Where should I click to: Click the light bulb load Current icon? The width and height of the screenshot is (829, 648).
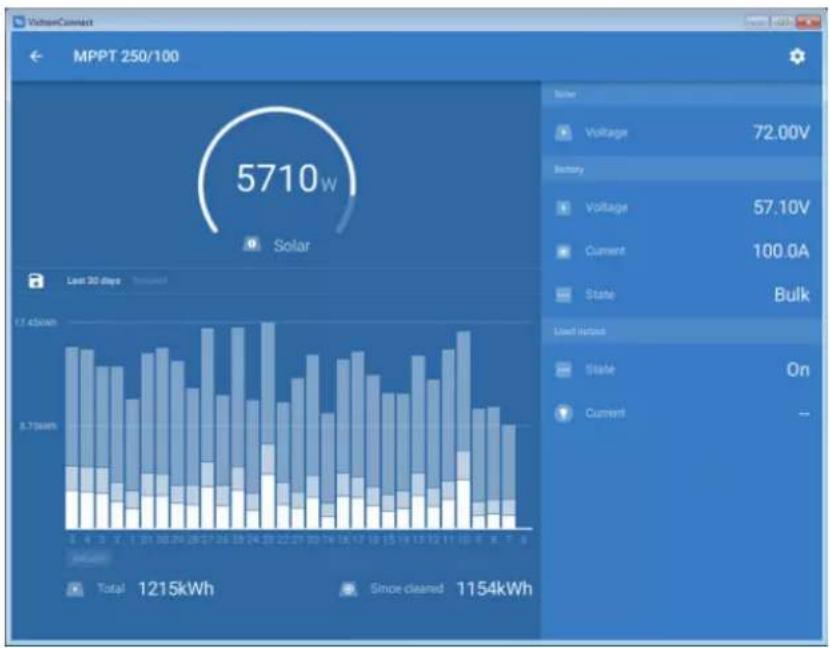pyautogui.click(x=563, y=413)
